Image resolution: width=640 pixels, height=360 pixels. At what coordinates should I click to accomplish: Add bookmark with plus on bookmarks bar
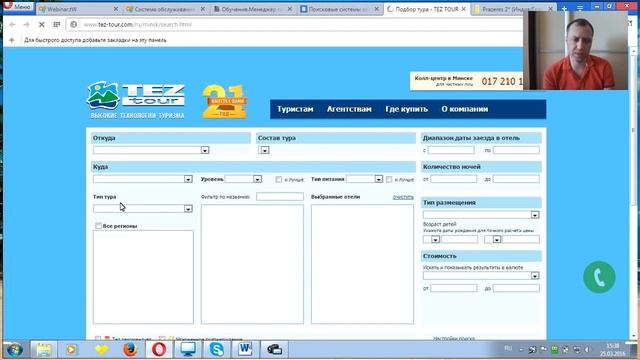pos(11,40)
